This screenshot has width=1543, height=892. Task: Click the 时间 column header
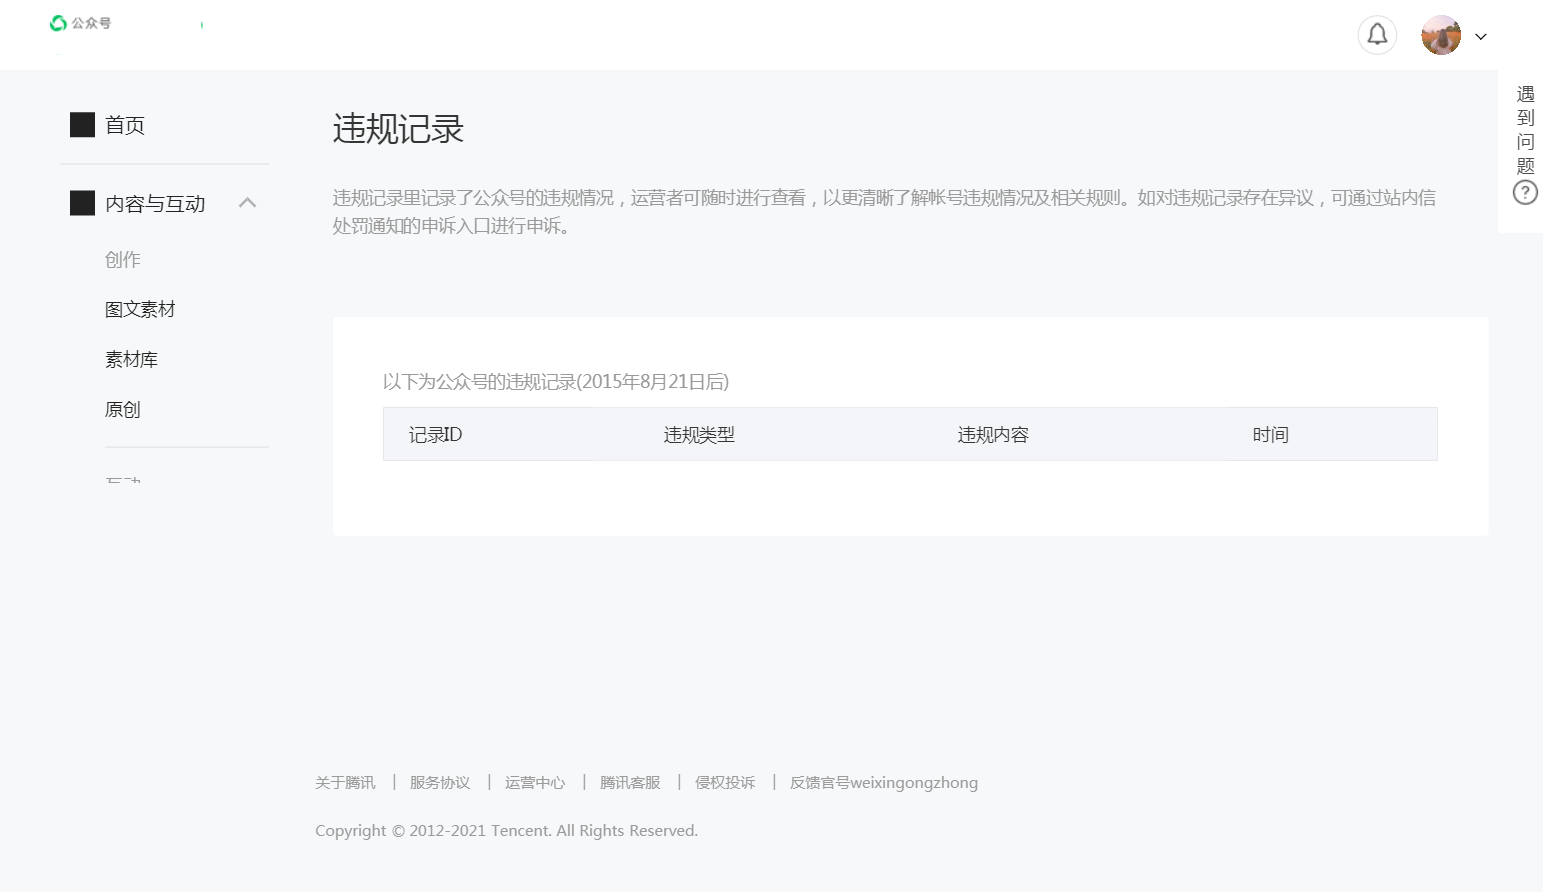1270,435
